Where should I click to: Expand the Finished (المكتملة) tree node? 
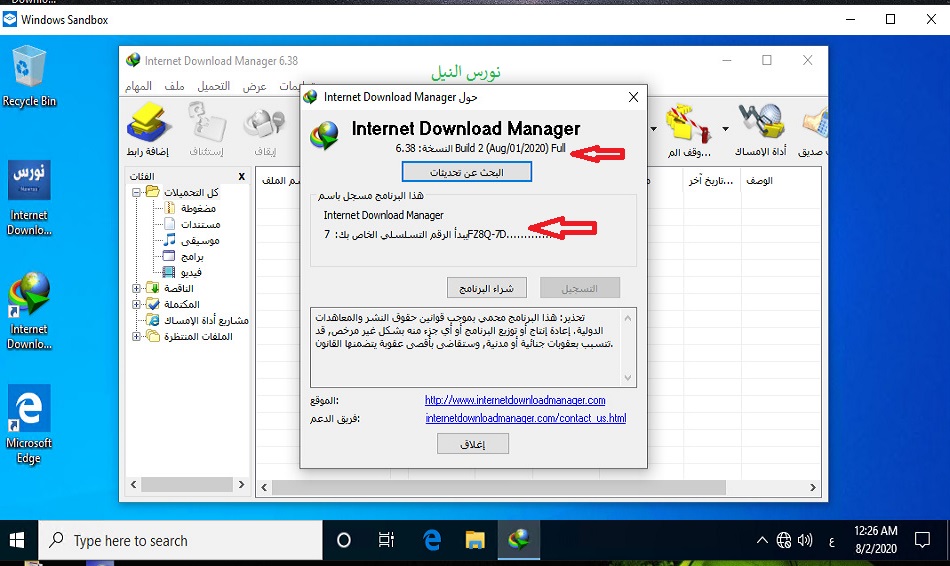(136, 304)
